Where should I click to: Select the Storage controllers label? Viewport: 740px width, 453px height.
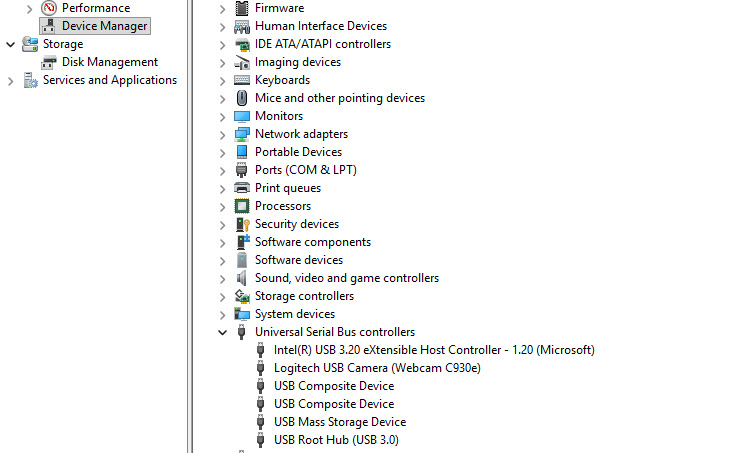point(304,296)
